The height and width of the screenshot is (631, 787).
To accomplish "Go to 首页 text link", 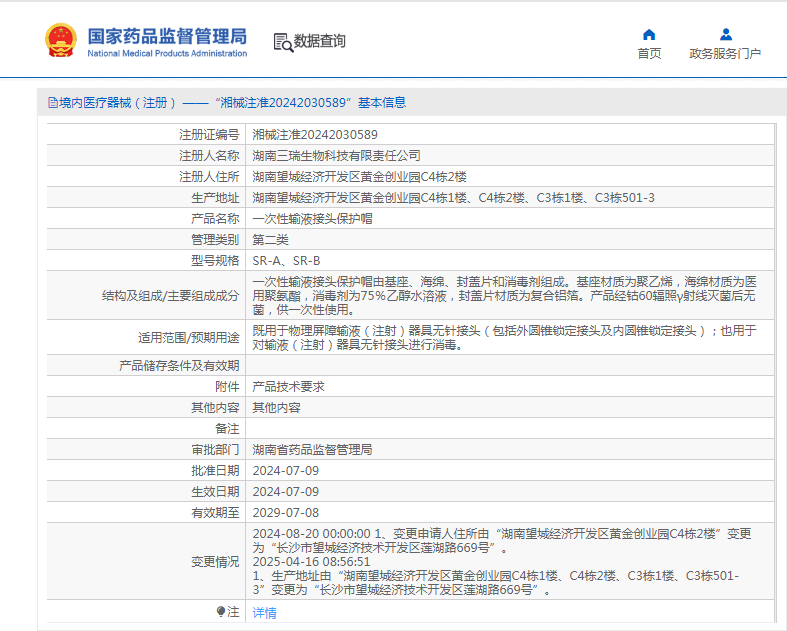I will (x=649, y=53).
